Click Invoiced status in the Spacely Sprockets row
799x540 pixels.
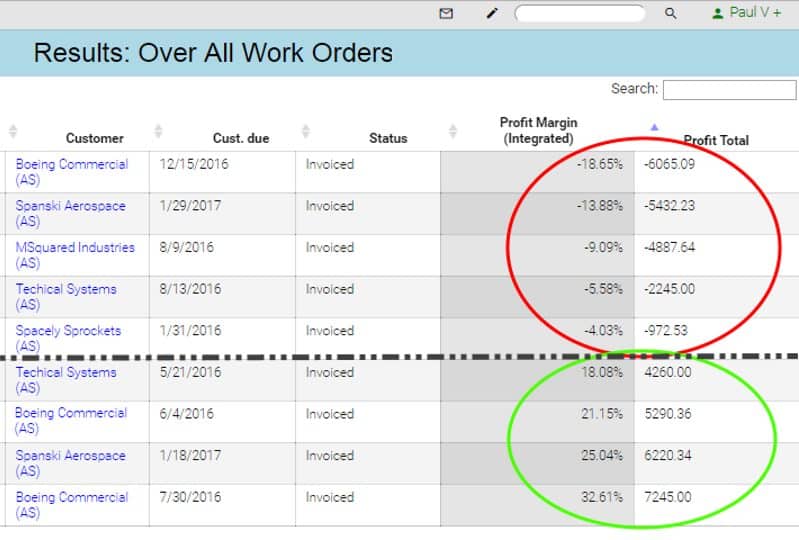[330, 331]
